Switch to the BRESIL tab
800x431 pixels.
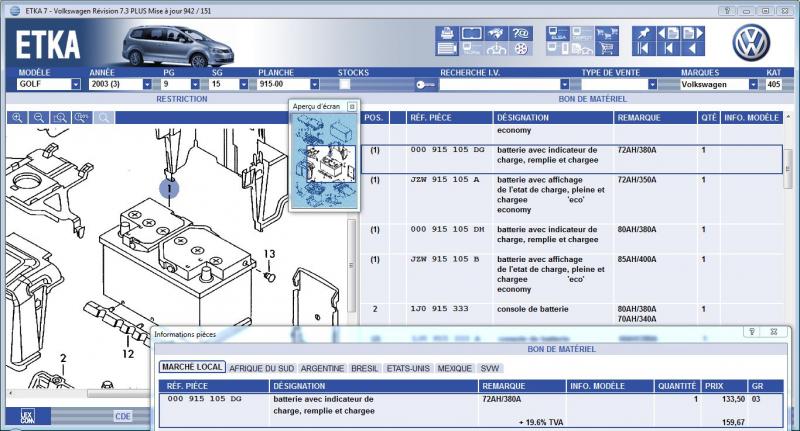click(x=365, y=368)
